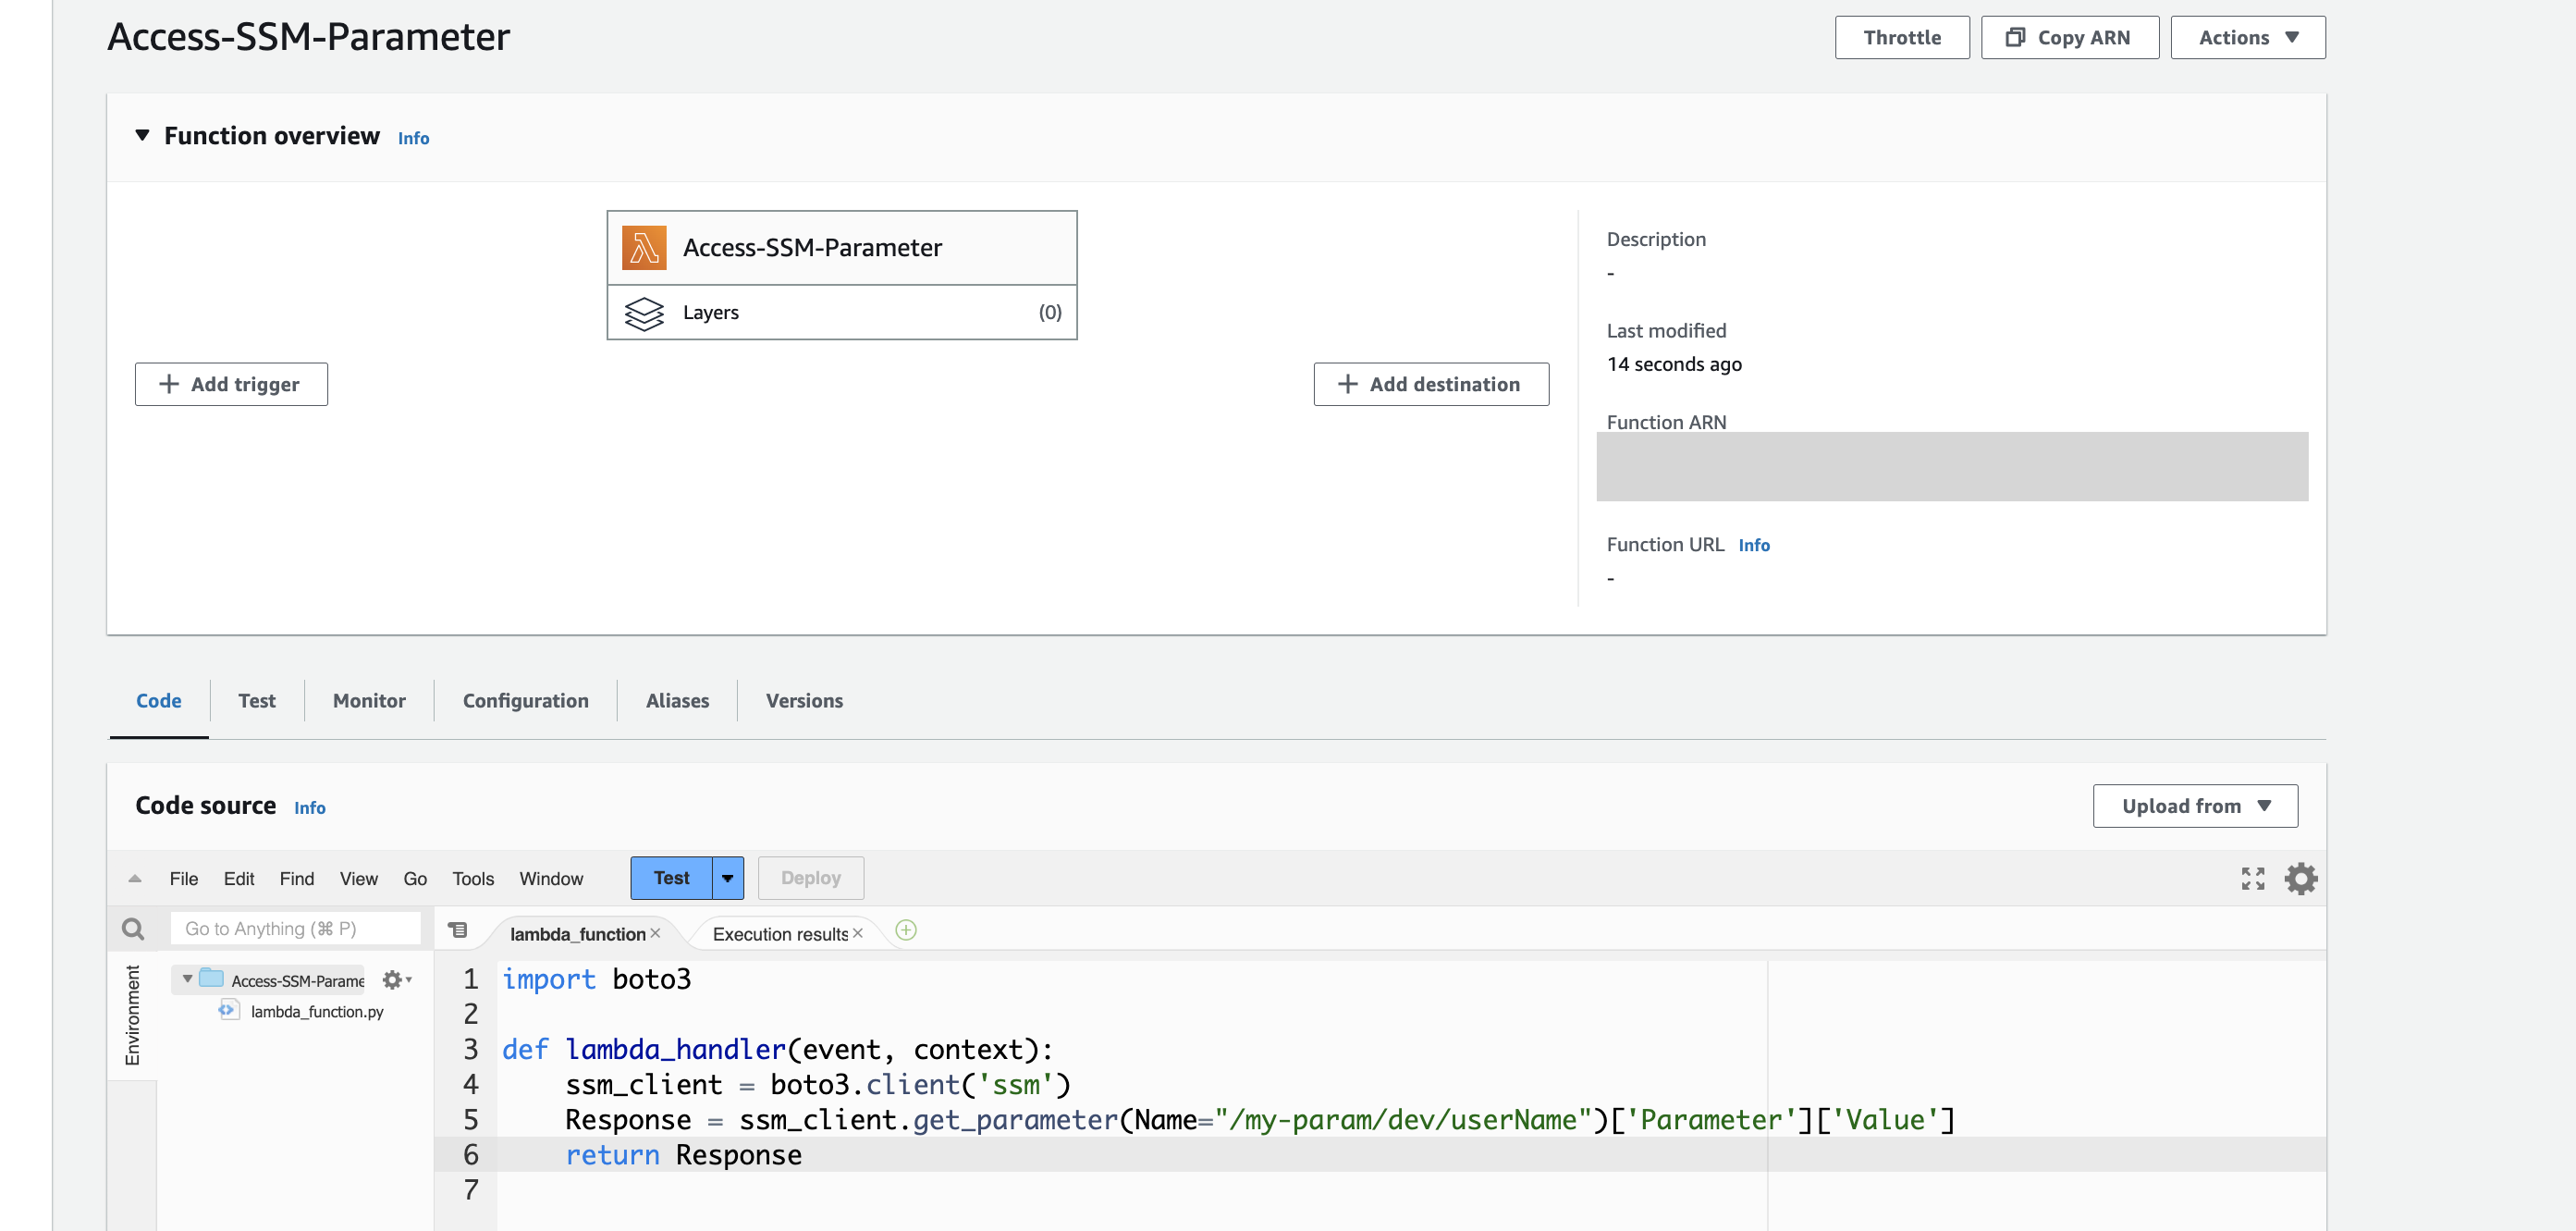Open the editor settings gear icon
The height and width of the screenshot is (1231, 2576).
pyautogui.click(x=2300, y=878)
